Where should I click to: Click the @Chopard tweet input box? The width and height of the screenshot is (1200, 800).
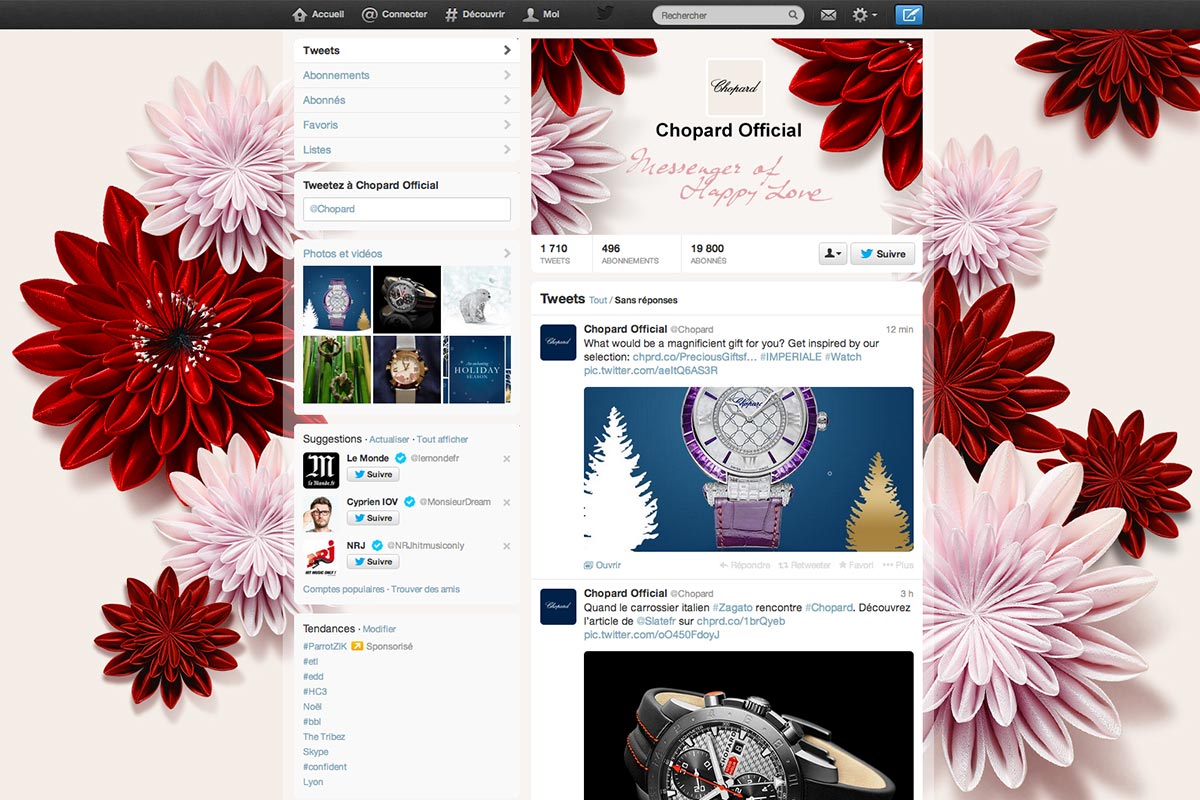407,209
